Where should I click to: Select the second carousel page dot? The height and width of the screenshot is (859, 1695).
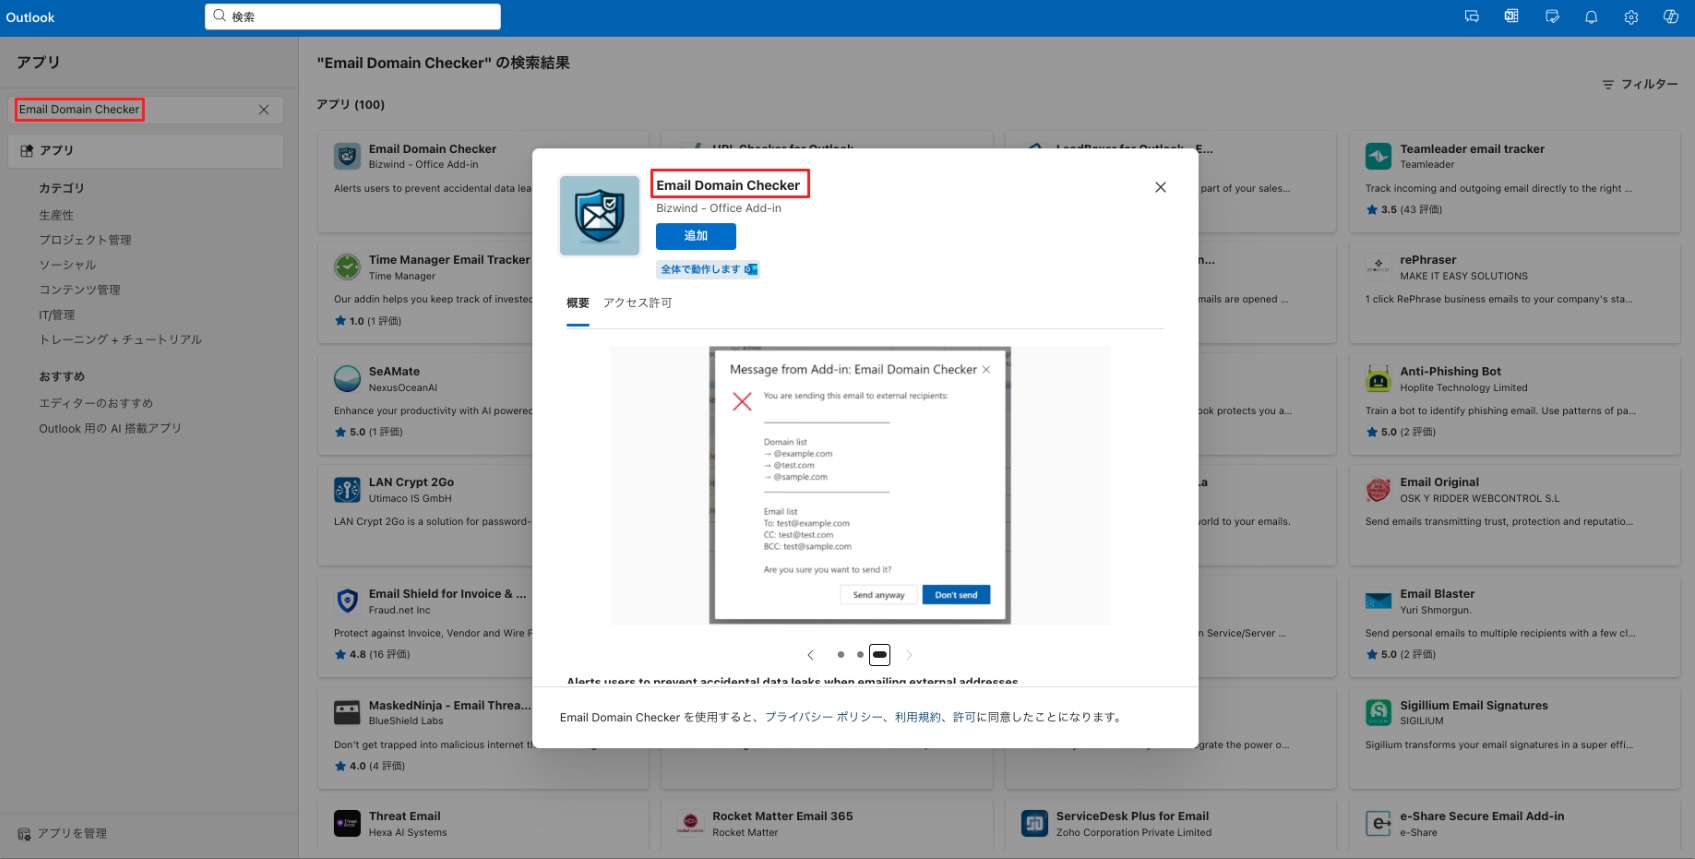pyautogui.click(x=860, y=655)
